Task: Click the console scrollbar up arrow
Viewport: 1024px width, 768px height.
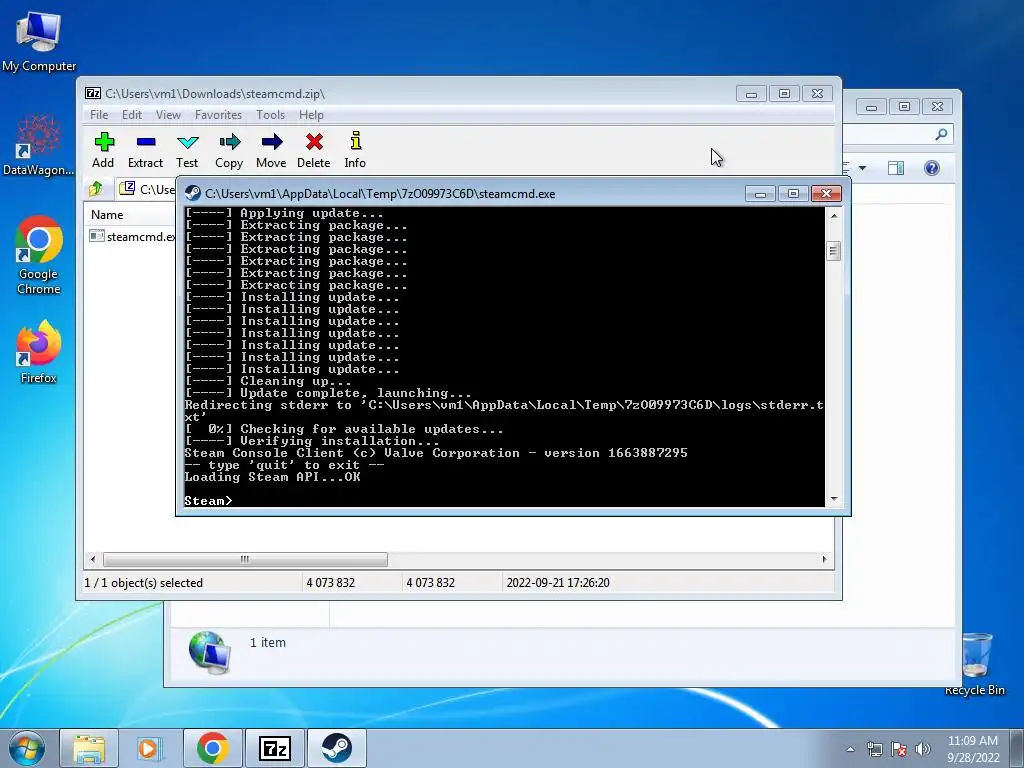Action: point(833,216)
